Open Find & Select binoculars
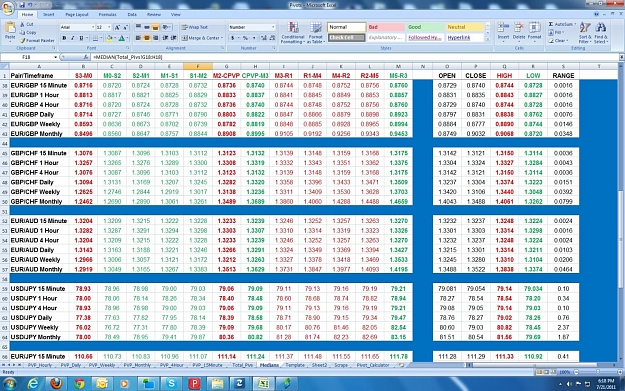625x391 pixels. pos(600,33)
